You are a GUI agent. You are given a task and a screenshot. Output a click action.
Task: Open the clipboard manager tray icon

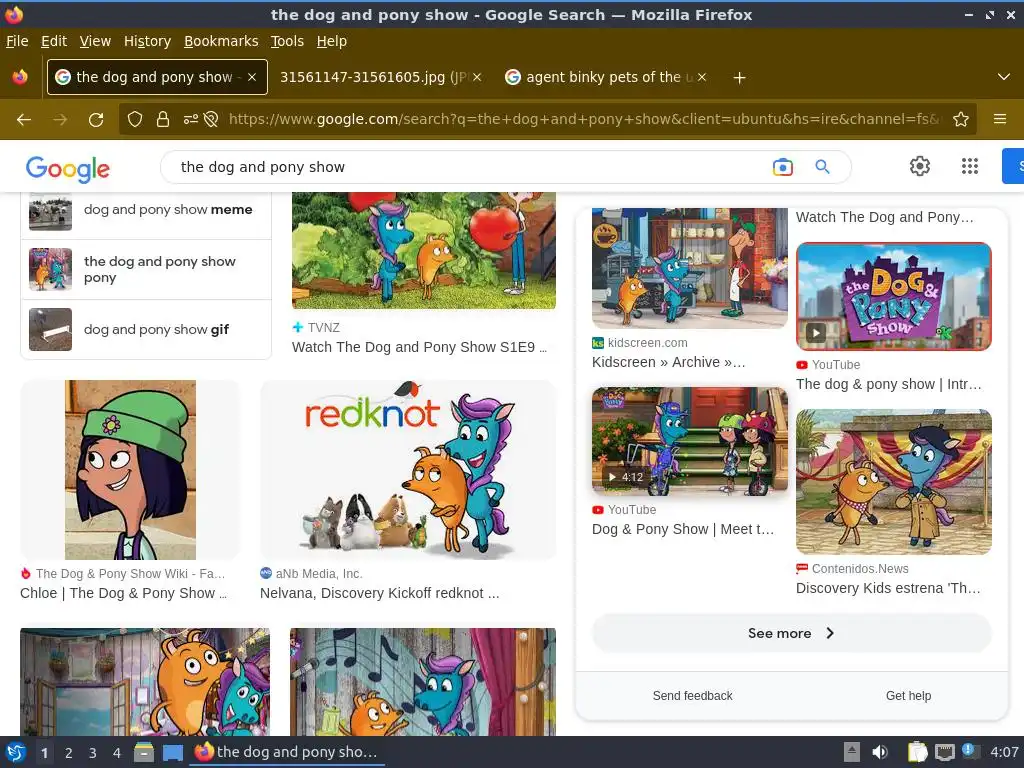coord(917,752)
